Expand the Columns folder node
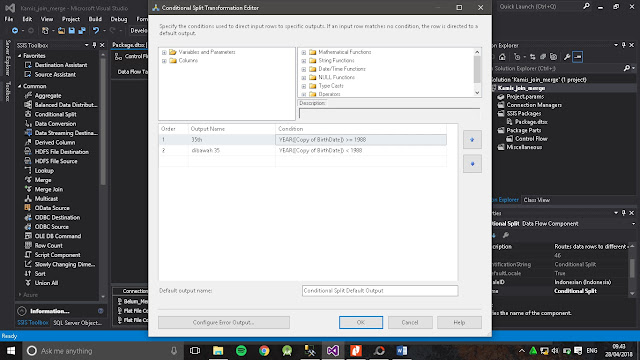This screenshot has width=640, height=360. click(164, 61)
